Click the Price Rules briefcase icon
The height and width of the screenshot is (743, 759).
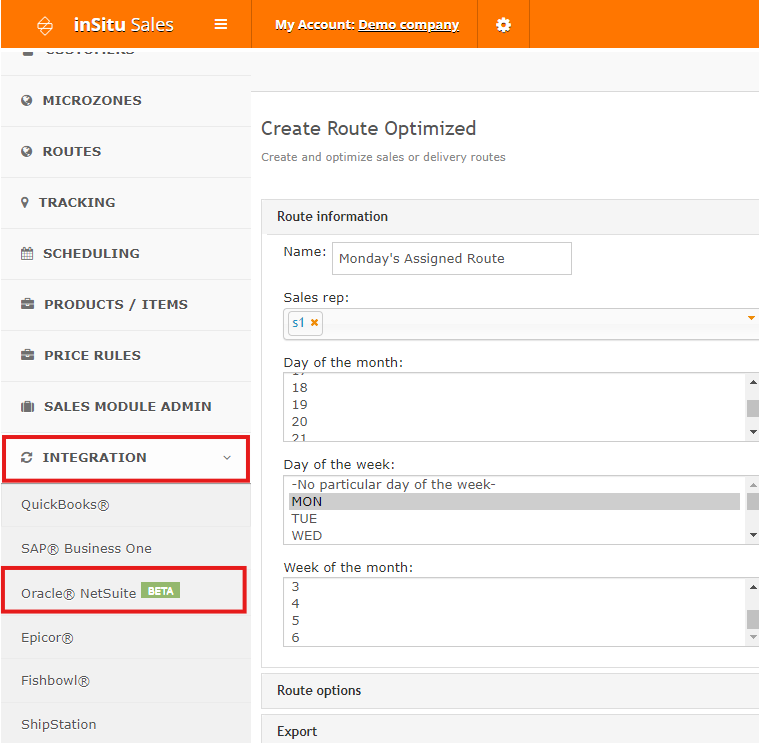click(x=28, y=355)
